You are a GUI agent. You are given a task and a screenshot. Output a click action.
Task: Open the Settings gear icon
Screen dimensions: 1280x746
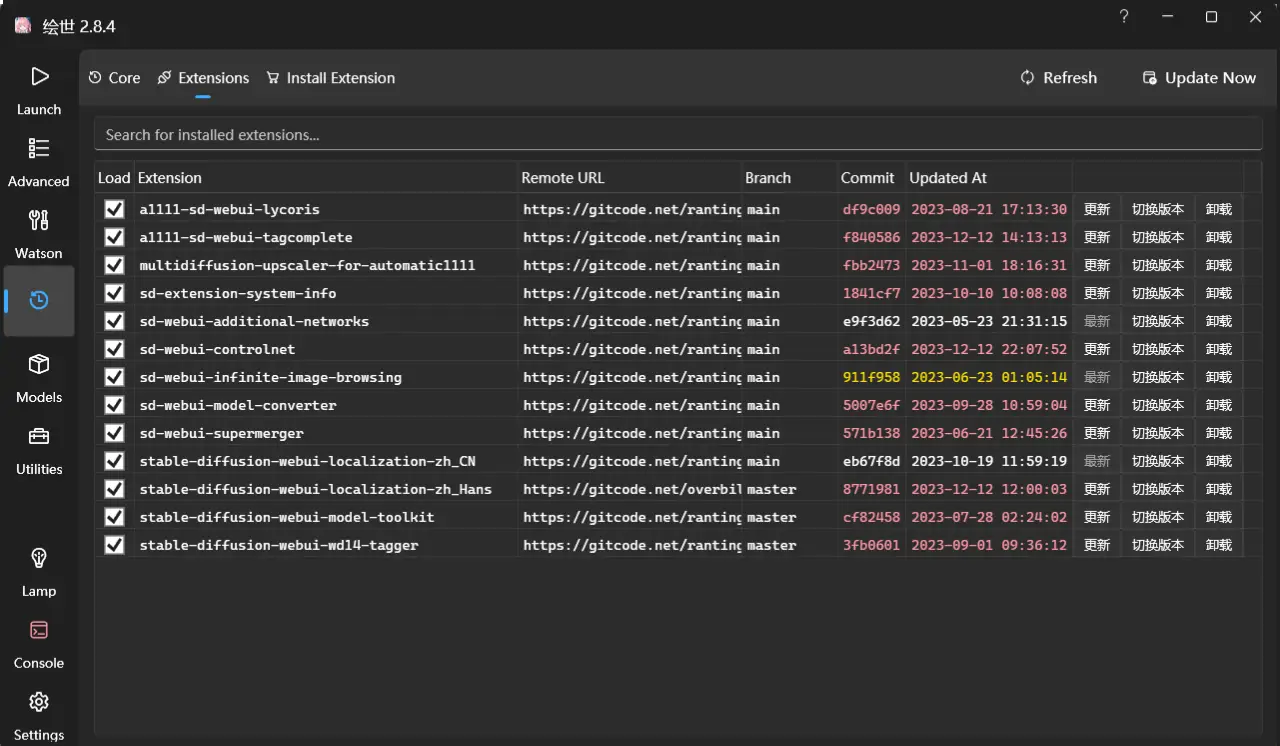[39, 702]
